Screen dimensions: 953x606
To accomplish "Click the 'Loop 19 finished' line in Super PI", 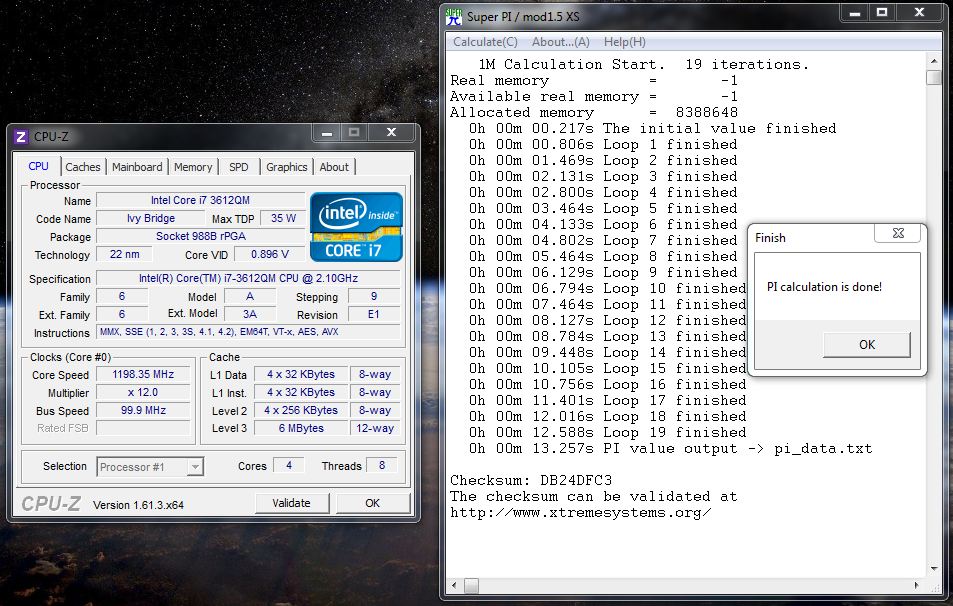I will (607, 432).
